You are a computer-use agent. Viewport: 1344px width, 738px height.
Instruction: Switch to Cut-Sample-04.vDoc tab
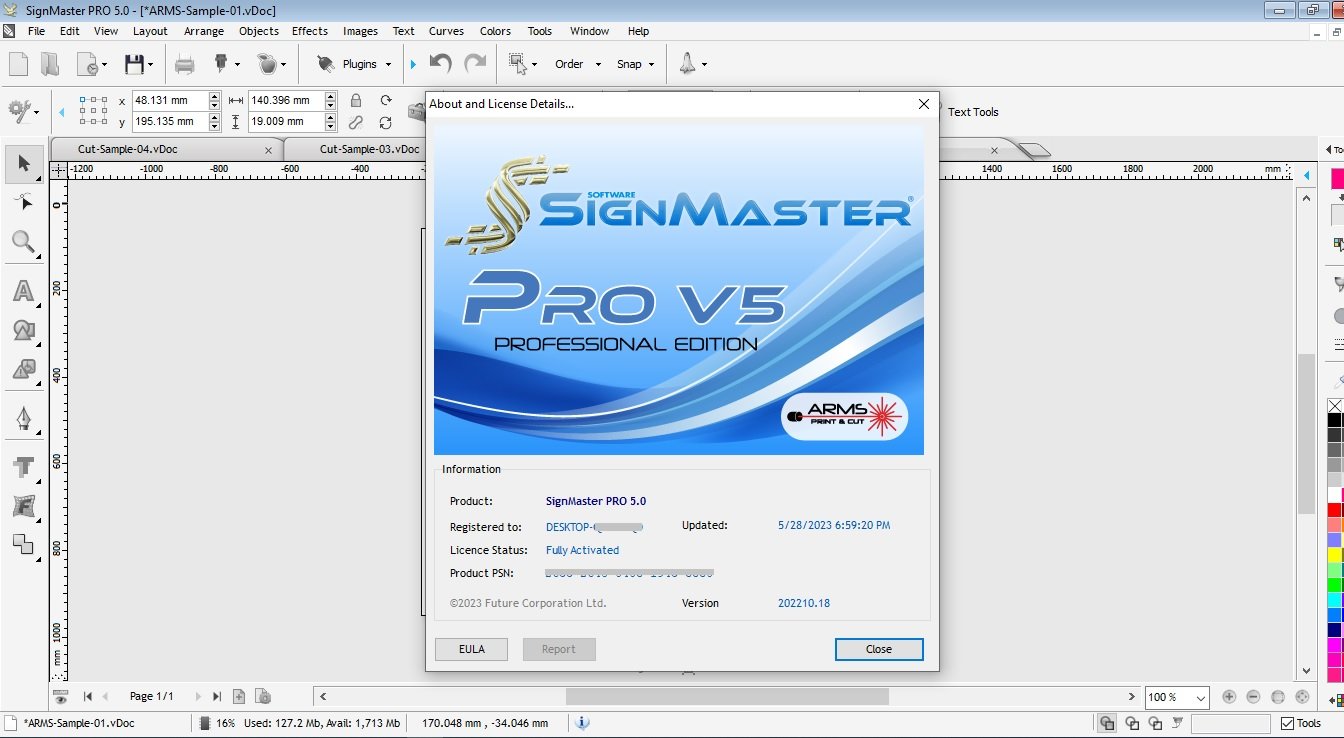click(128, 149)
